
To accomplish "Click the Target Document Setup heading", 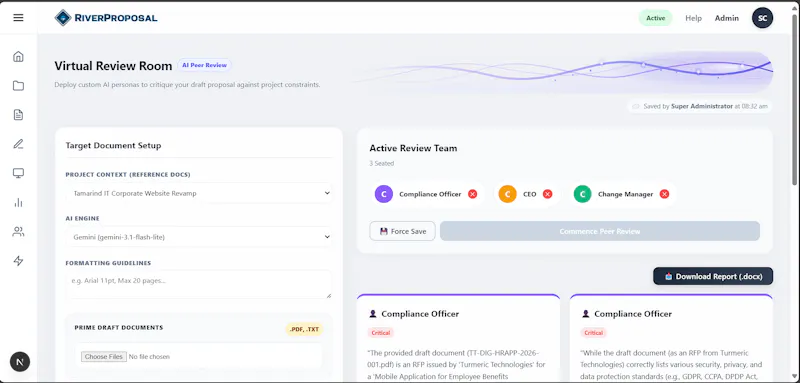I will tap(113, 145).
